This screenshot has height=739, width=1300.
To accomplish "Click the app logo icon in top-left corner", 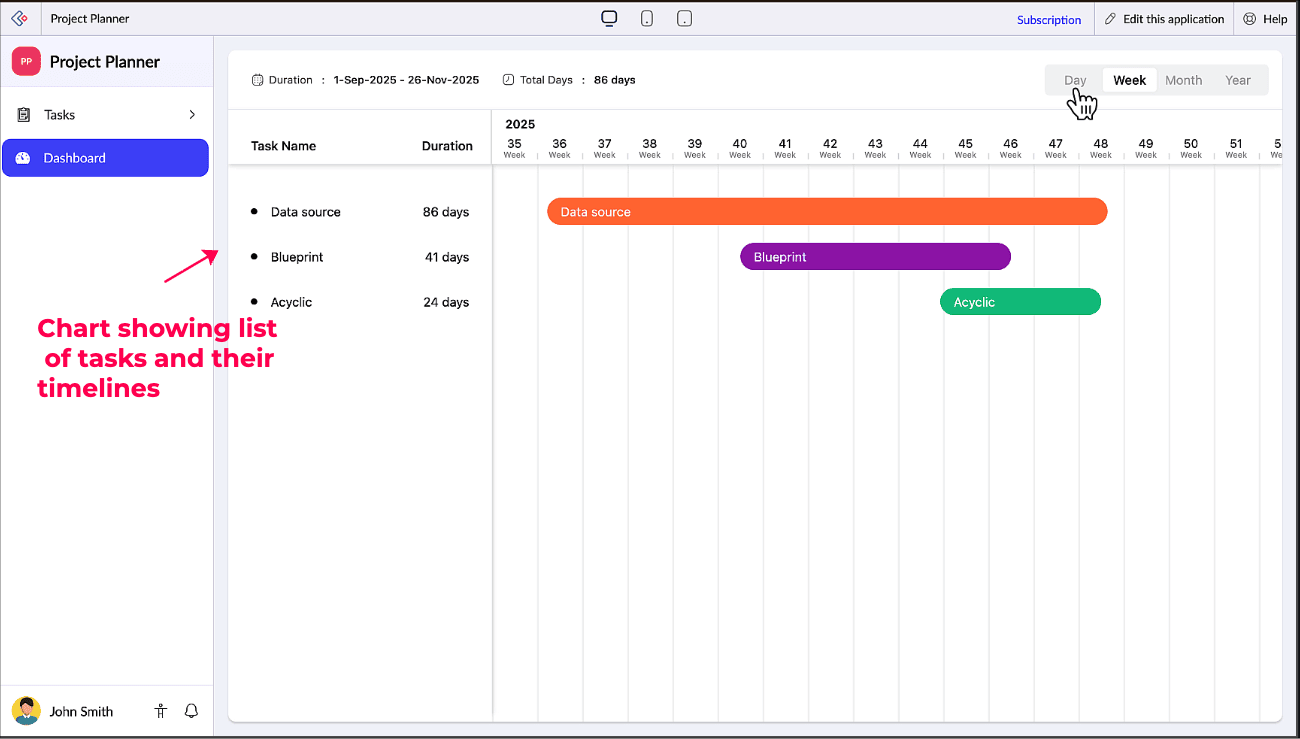I will 19,19.
